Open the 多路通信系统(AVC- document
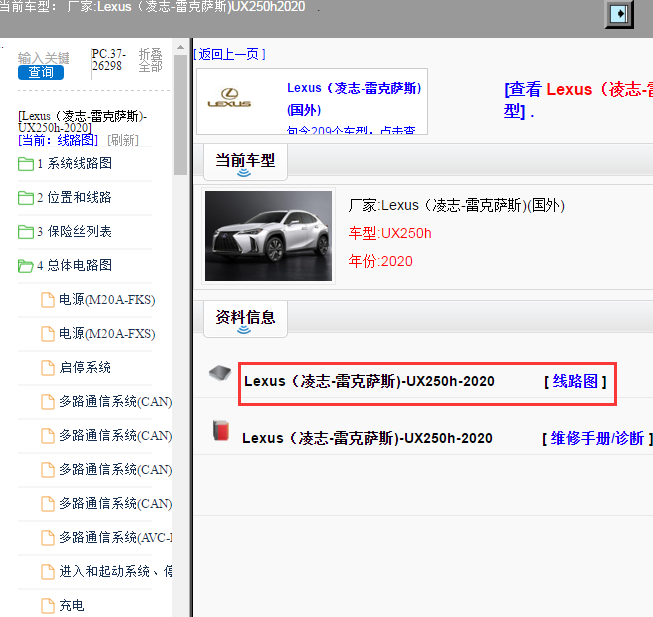The width and height of the screenshot is (653, 617). point(115,537)
